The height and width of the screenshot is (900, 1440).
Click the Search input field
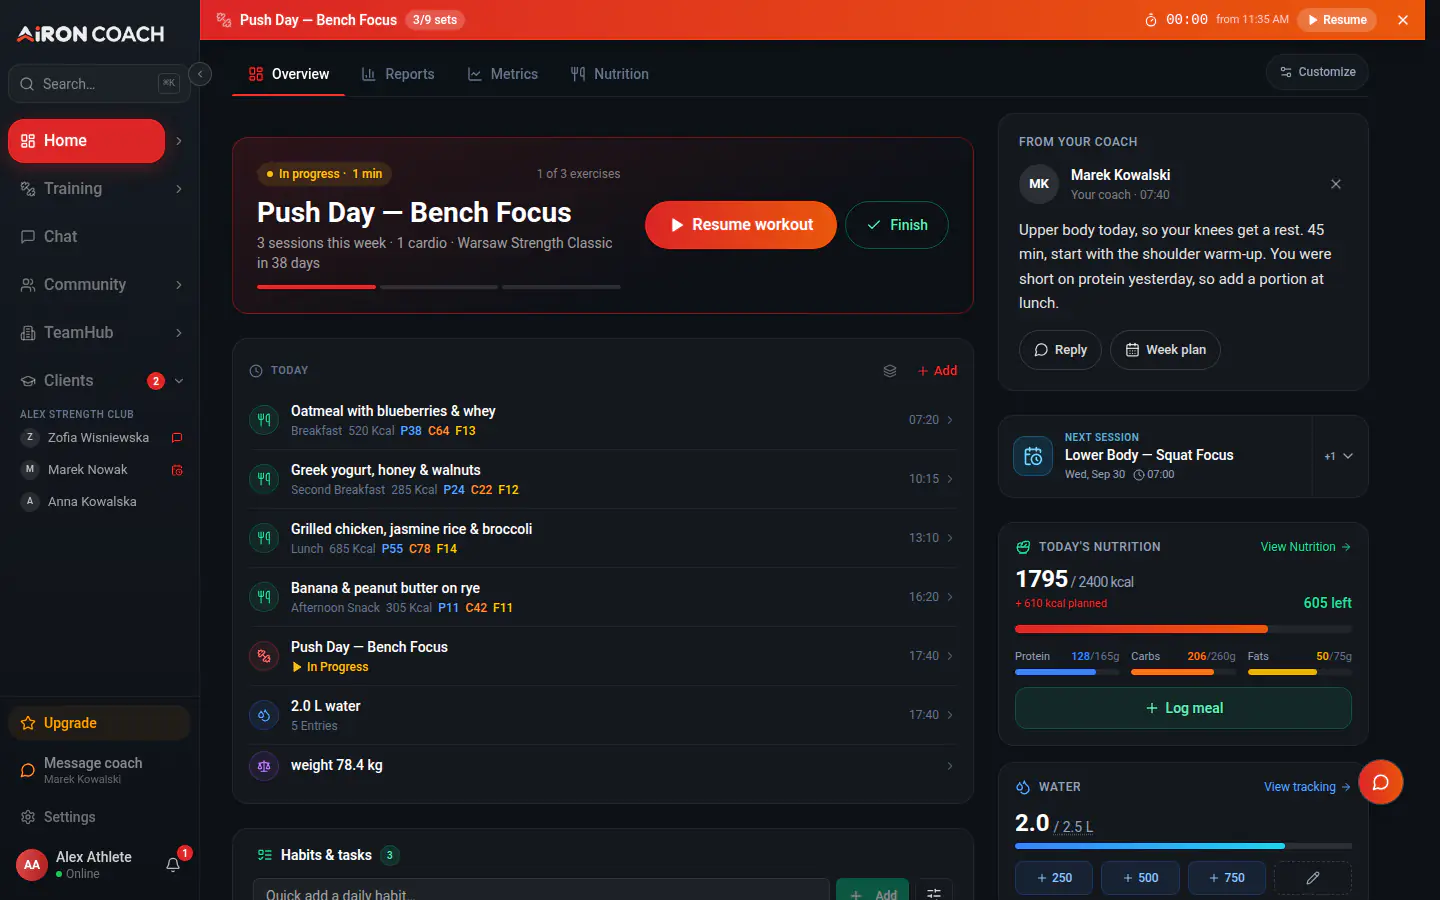point(99,84)
